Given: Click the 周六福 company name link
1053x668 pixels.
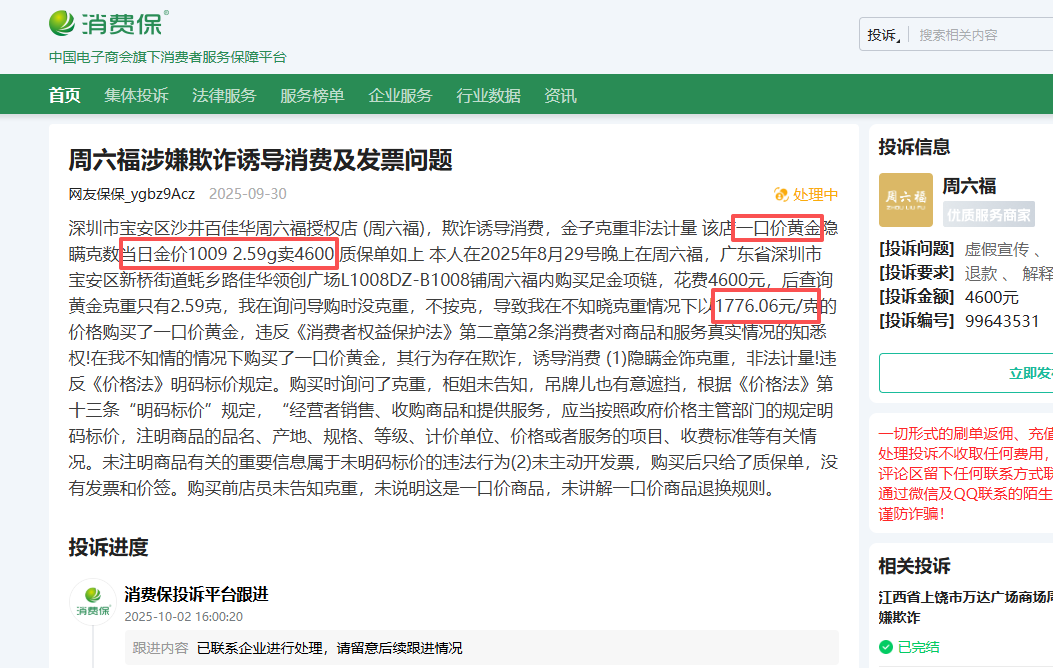Looking at the screenshot, I should [x=969, y=186].
